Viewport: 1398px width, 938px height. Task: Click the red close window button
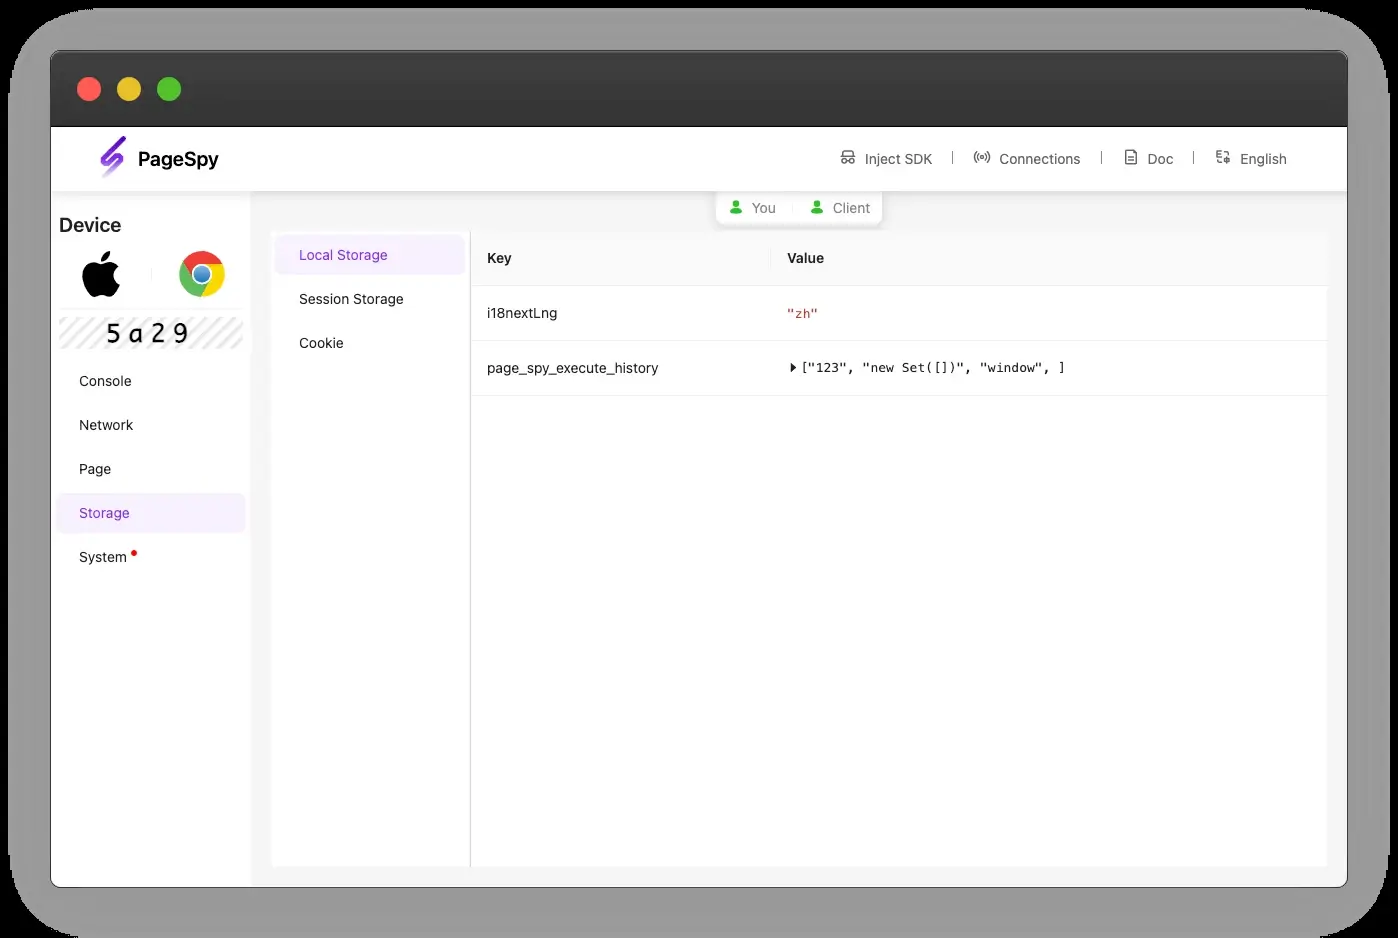(x=89, y=89)
